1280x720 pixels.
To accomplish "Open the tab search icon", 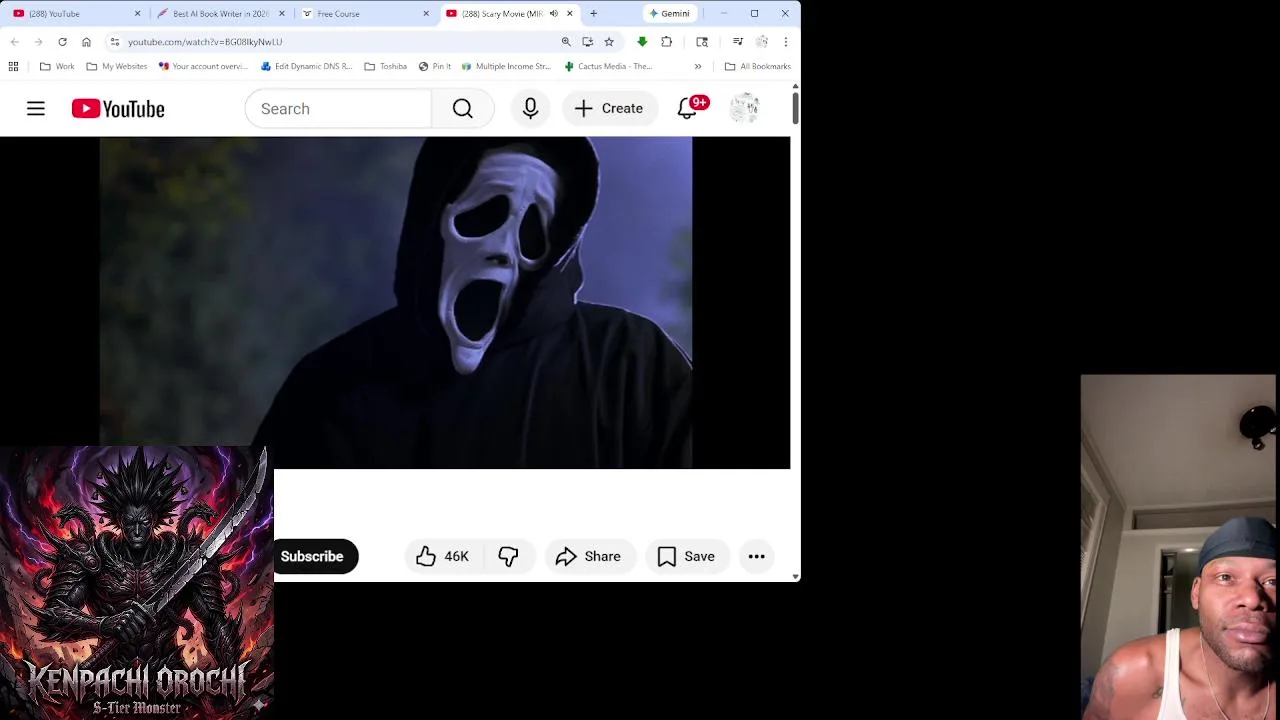I will [702, 42].
